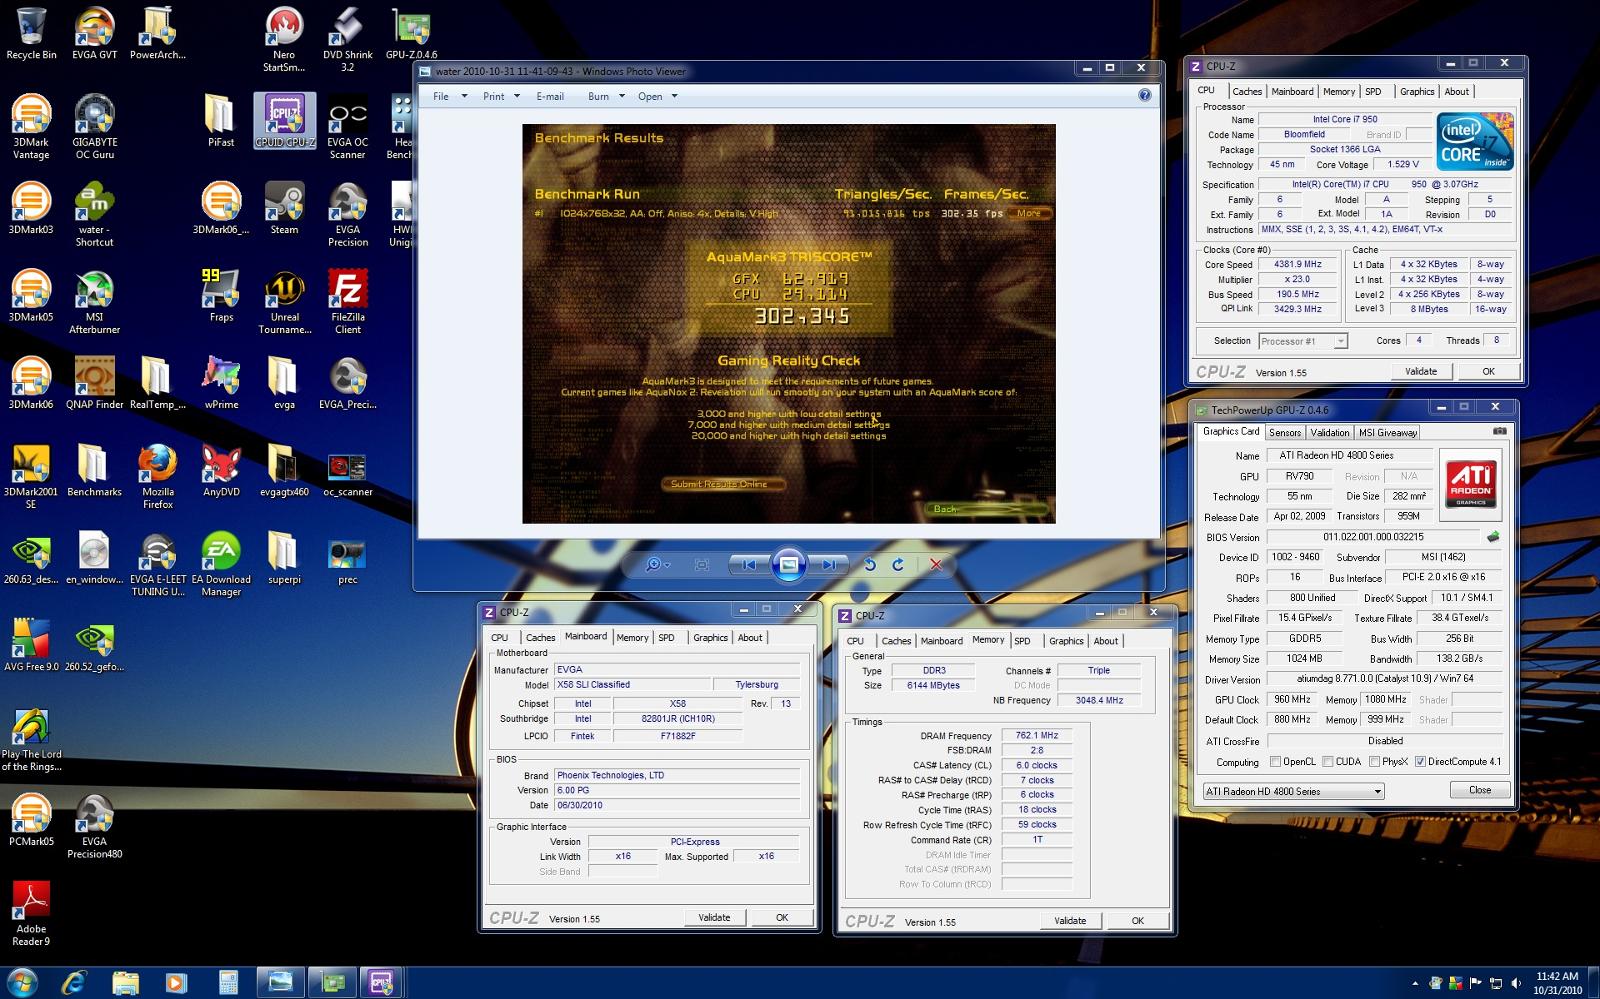Delete the photo with red X
The image size is (1600, 999).
tap(936, 565)
